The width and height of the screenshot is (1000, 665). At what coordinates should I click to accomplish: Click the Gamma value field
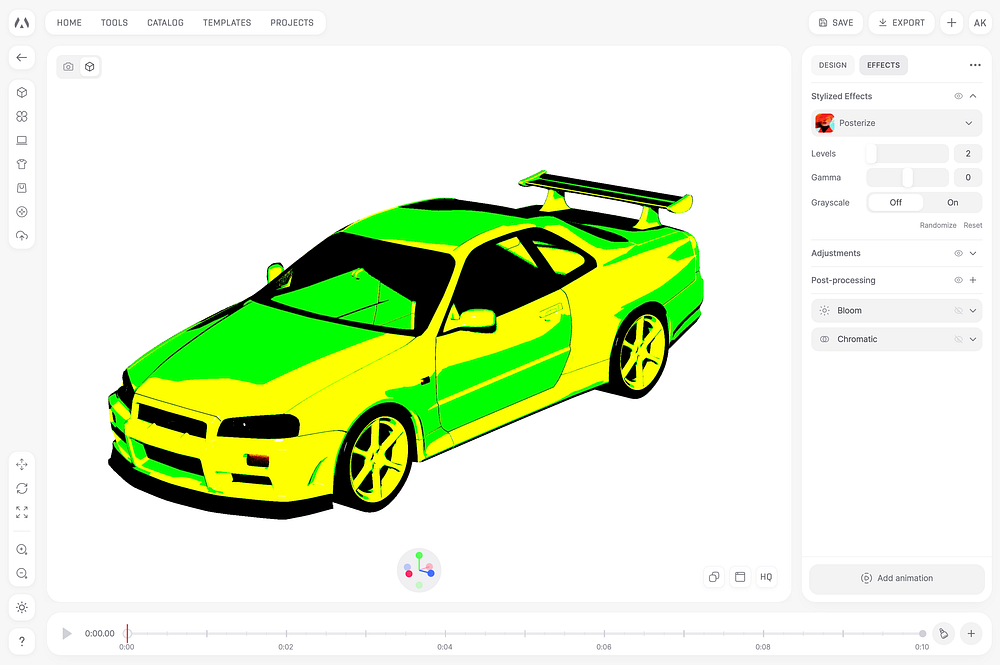(967, 177)
